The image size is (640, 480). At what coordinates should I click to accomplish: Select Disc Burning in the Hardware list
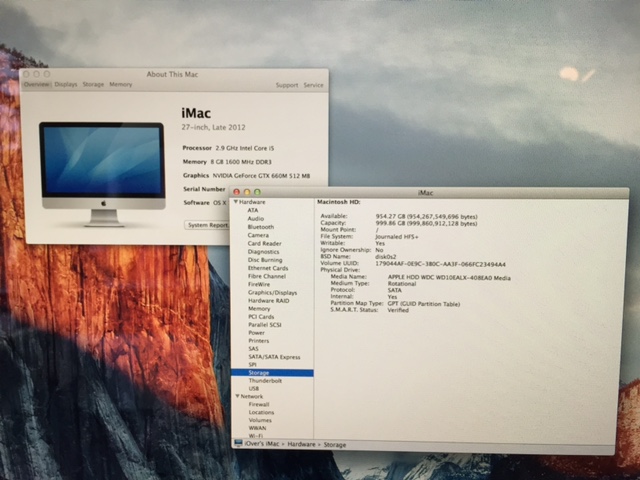coord(265,260)
